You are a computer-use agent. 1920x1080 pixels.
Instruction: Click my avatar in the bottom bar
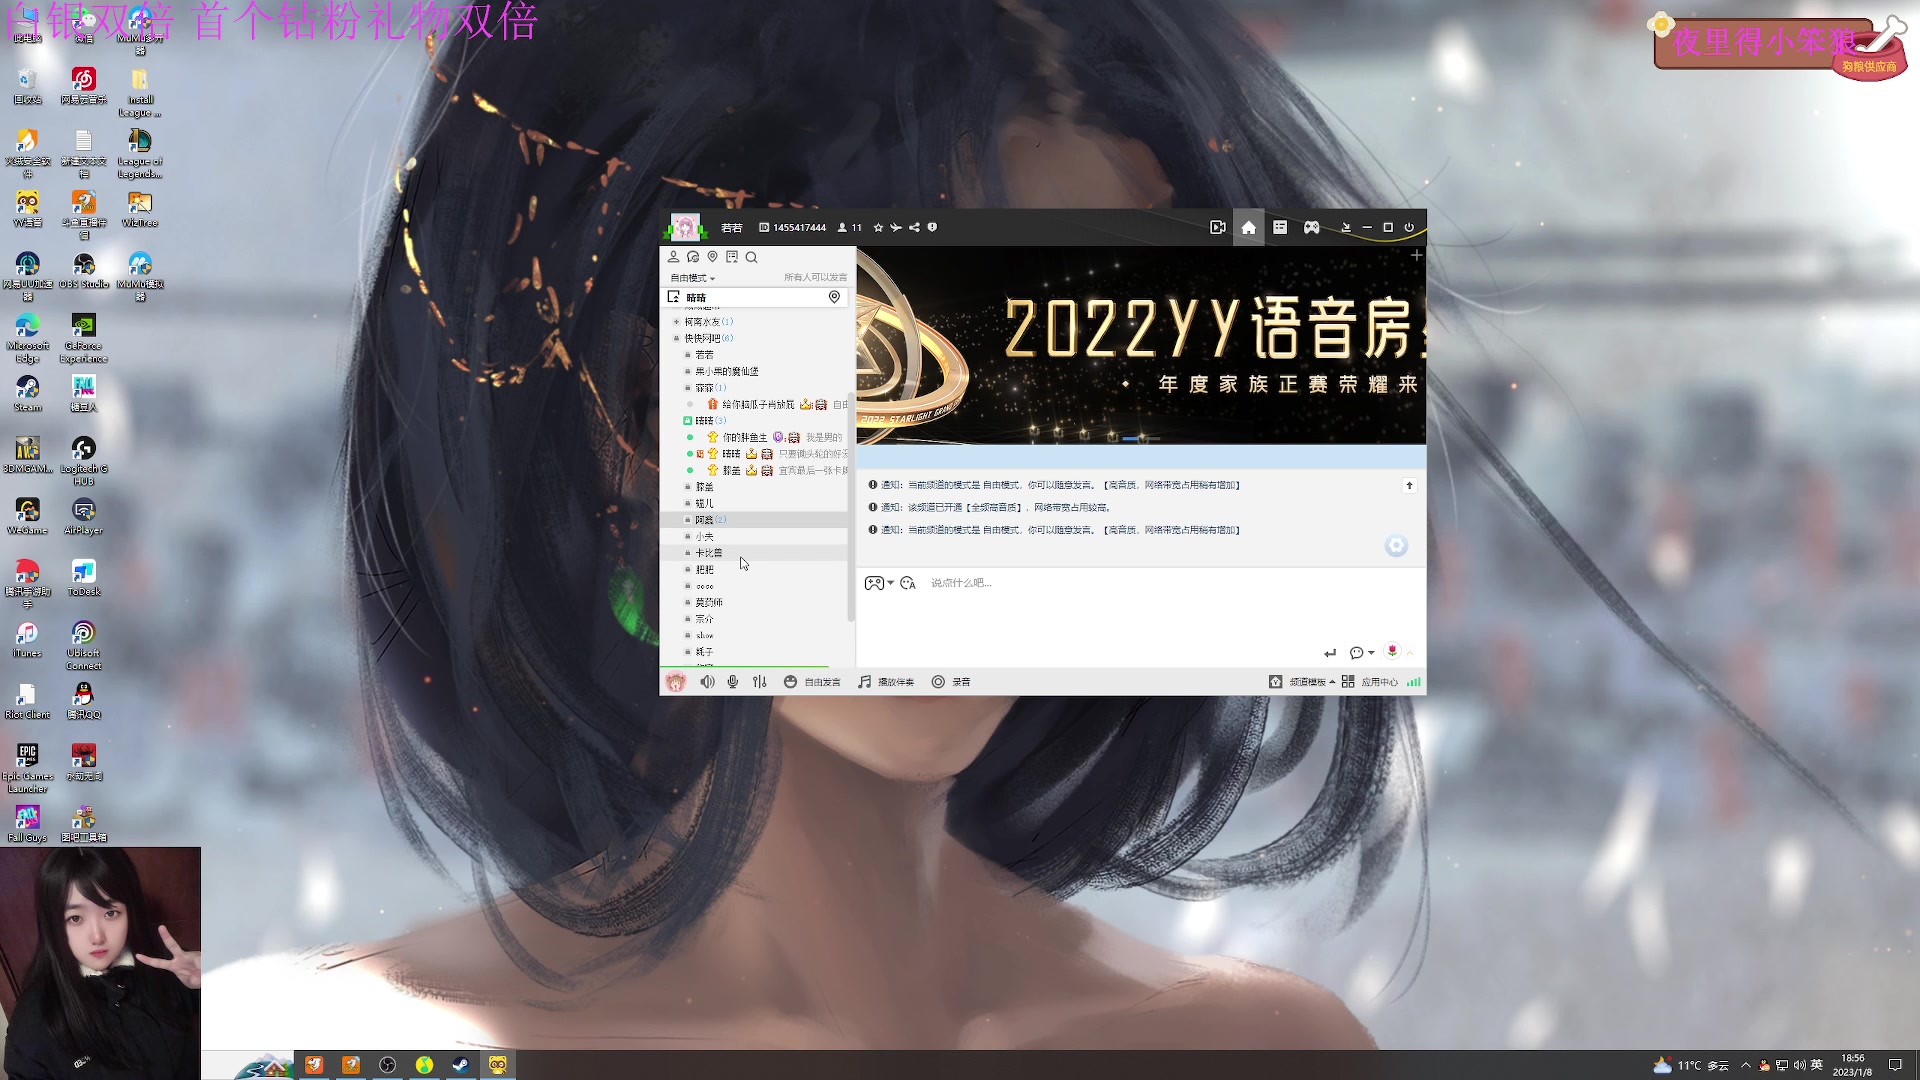point(676,682)
